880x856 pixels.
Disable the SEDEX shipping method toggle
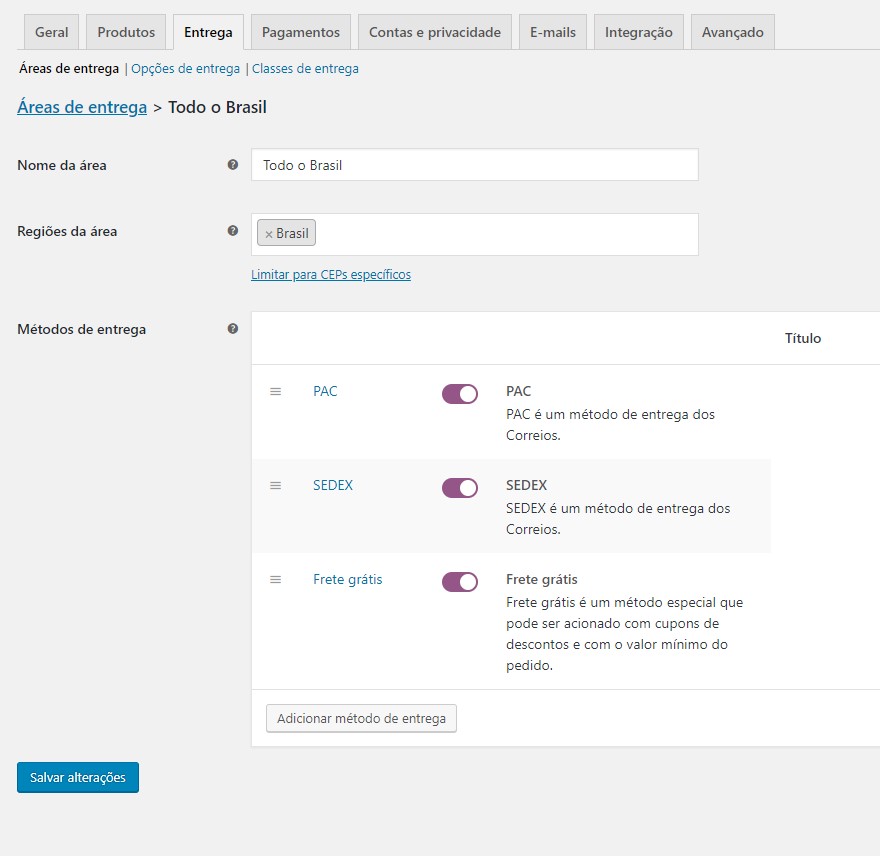[x=460, y=488]
